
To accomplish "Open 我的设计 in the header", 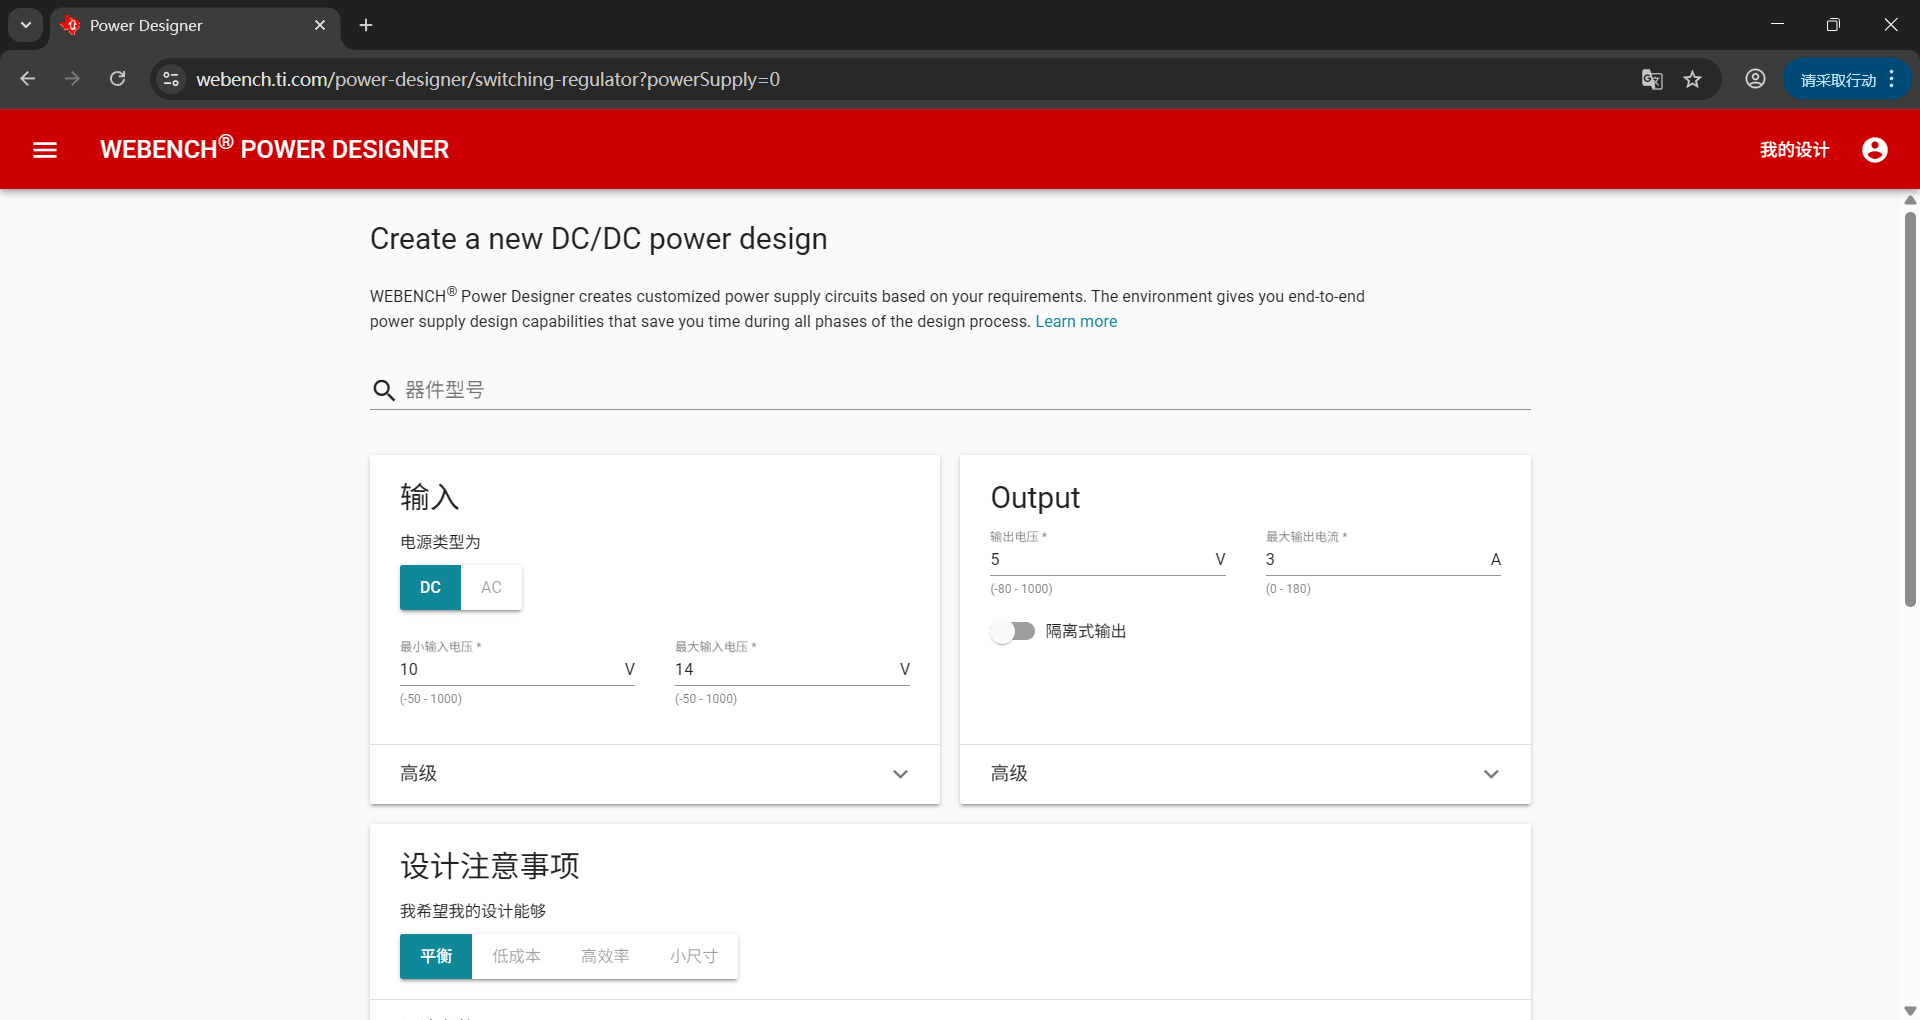I will click(x=1794, y=150).
